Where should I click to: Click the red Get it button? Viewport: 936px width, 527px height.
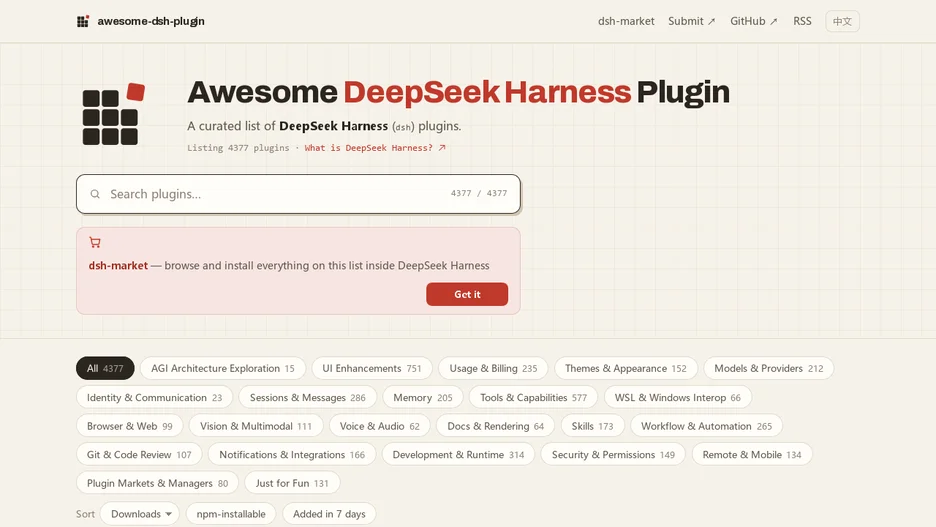(467, 294)
